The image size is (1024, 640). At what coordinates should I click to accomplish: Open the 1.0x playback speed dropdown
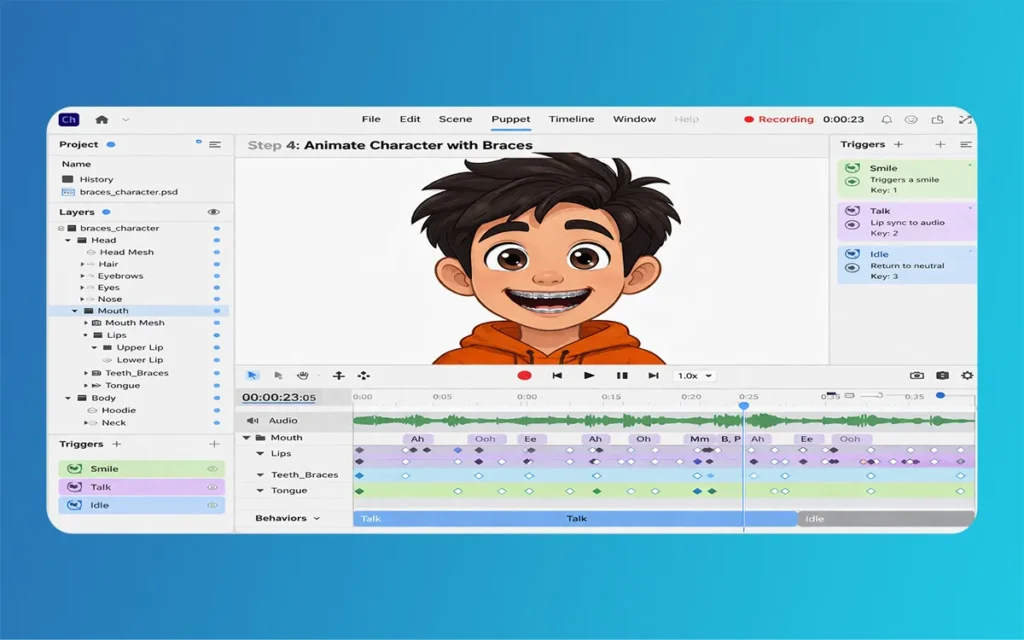coord(695,376)
